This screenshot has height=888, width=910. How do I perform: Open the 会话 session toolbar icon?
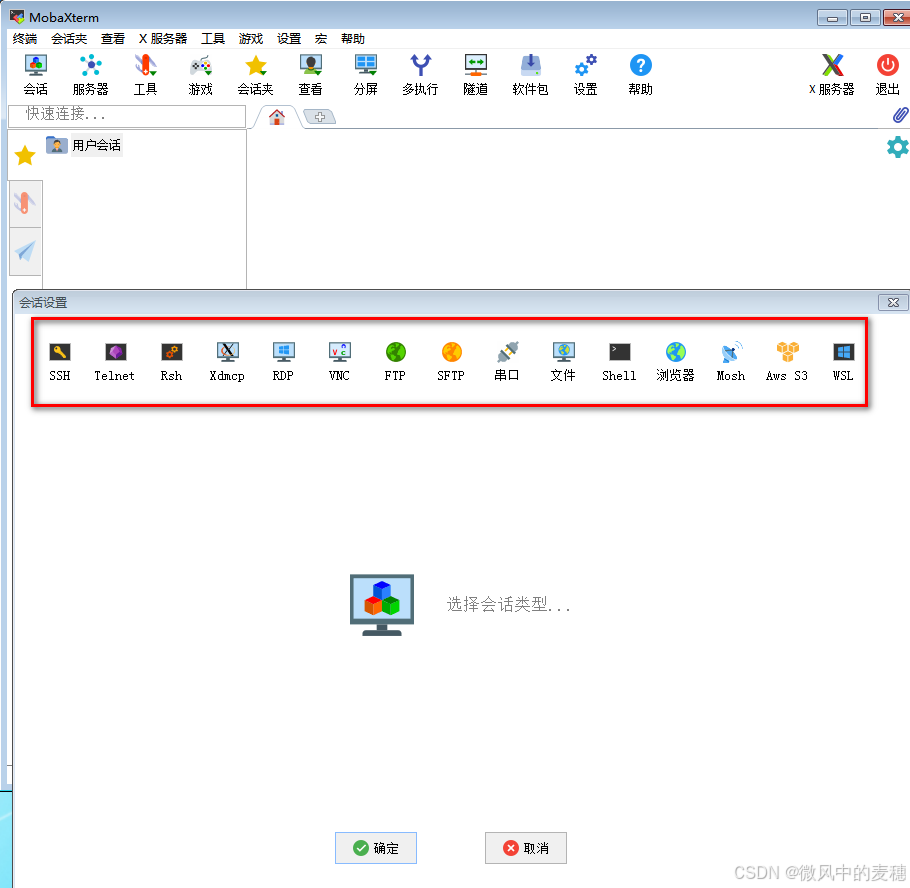(x=35, y=75)
